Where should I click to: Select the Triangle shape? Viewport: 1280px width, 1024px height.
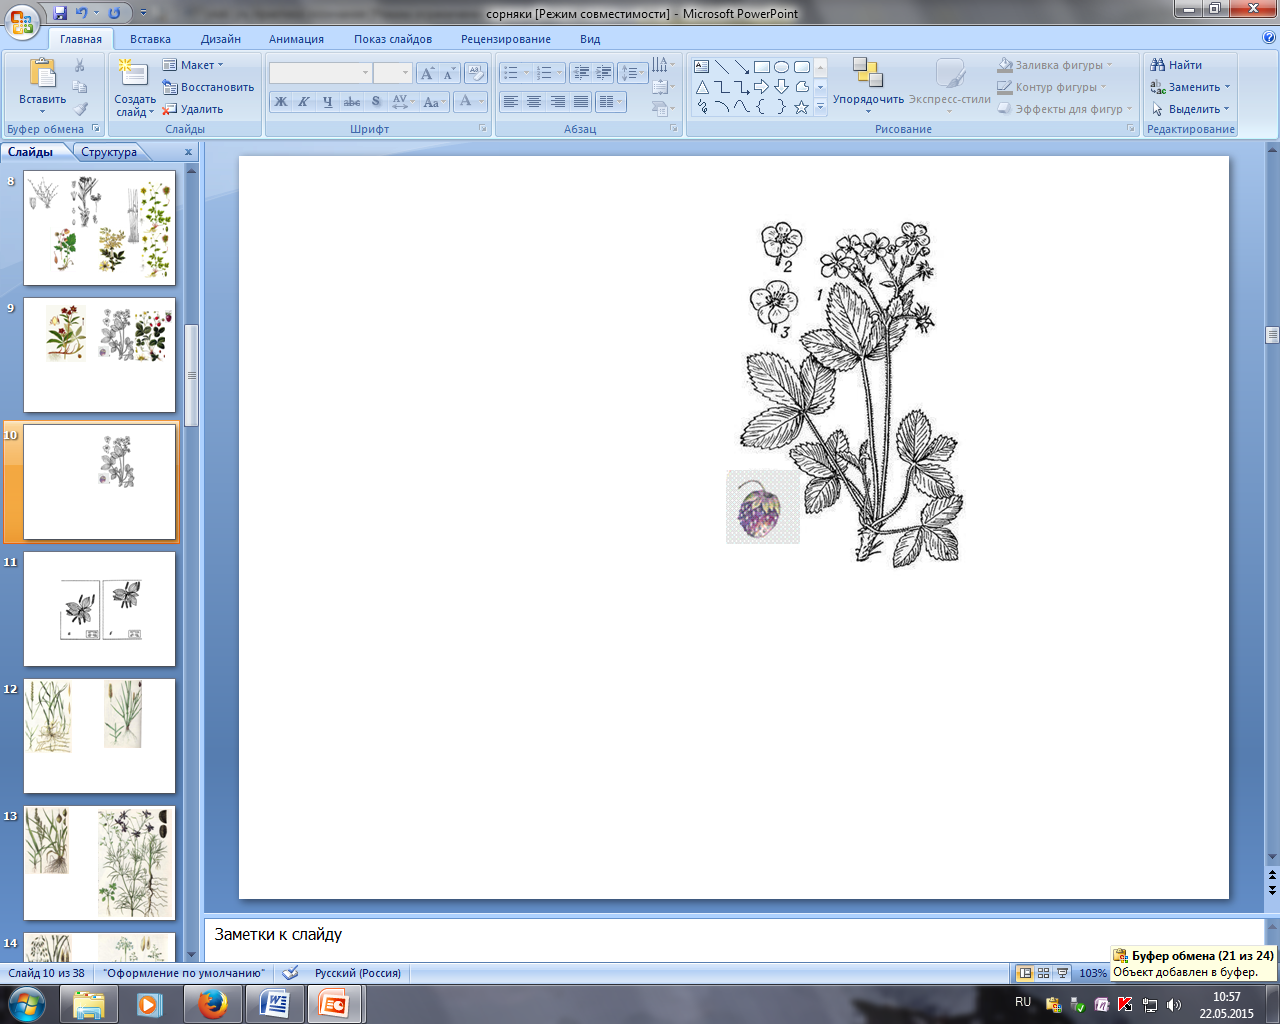pos(702,87)
